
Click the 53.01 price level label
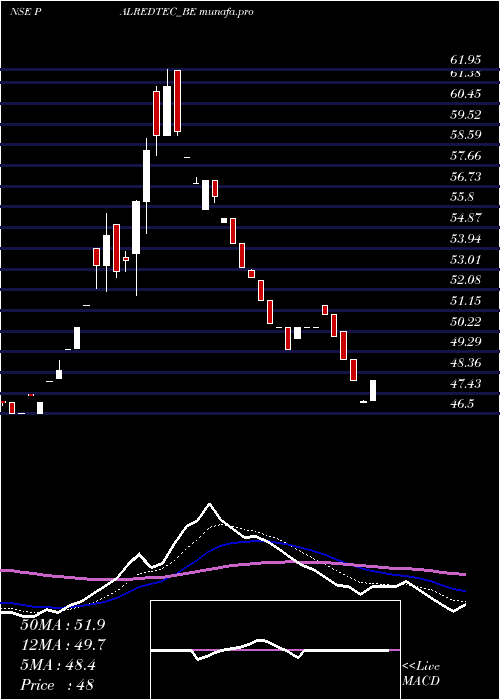pos(465,260)
